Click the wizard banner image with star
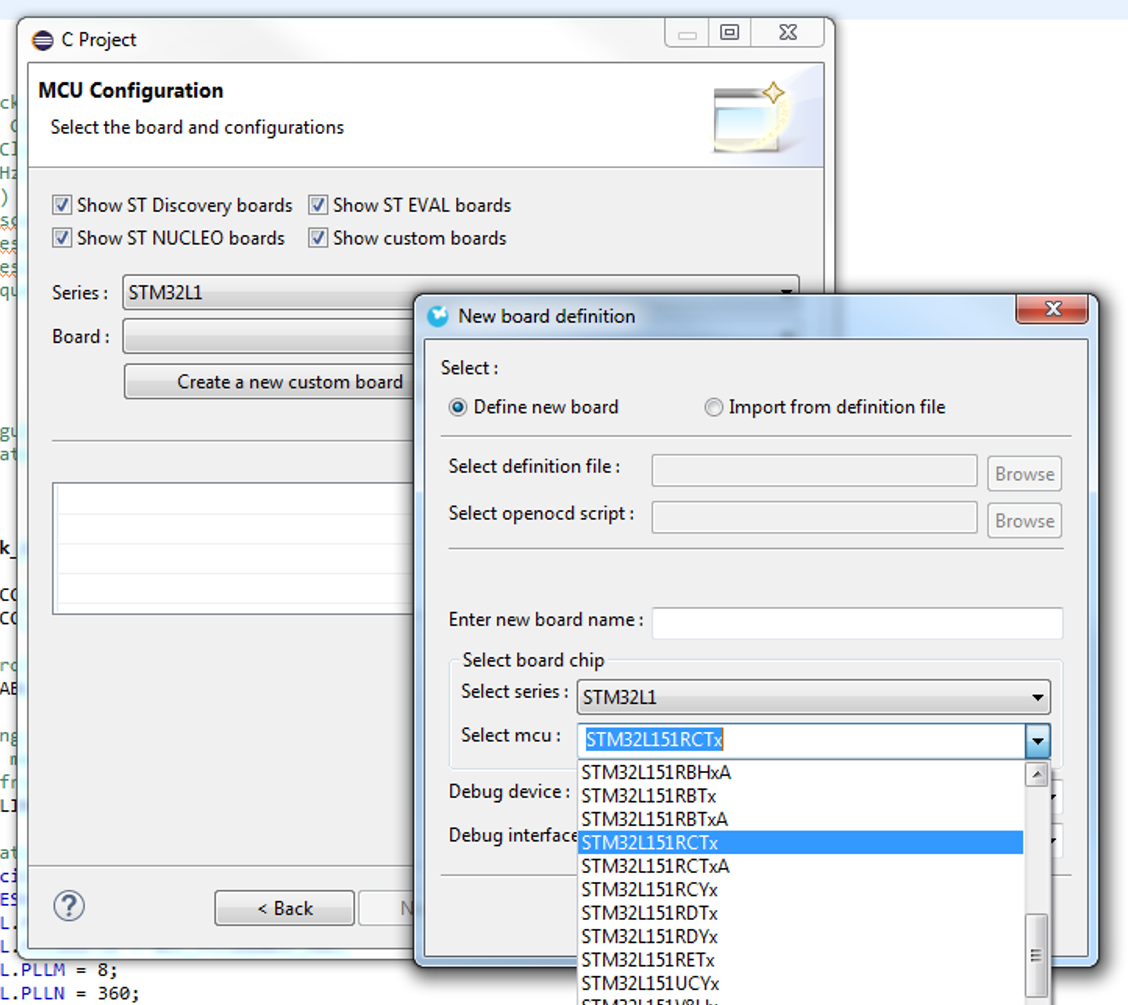 [x=751, y=117]
